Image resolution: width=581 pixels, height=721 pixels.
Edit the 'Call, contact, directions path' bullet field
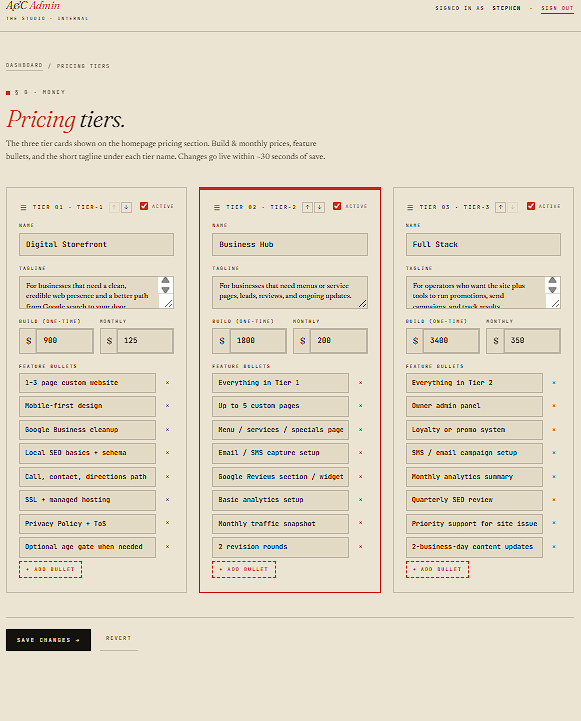tap(87, 477)
